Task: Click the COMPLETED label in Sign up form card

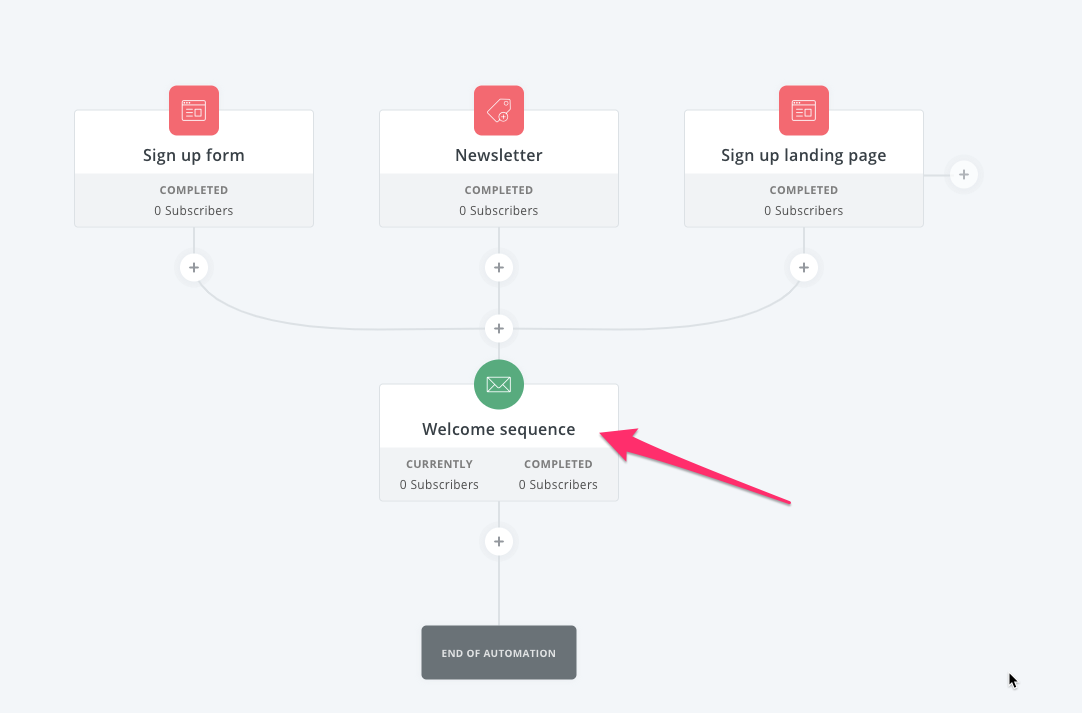Action: pos(194,190)
